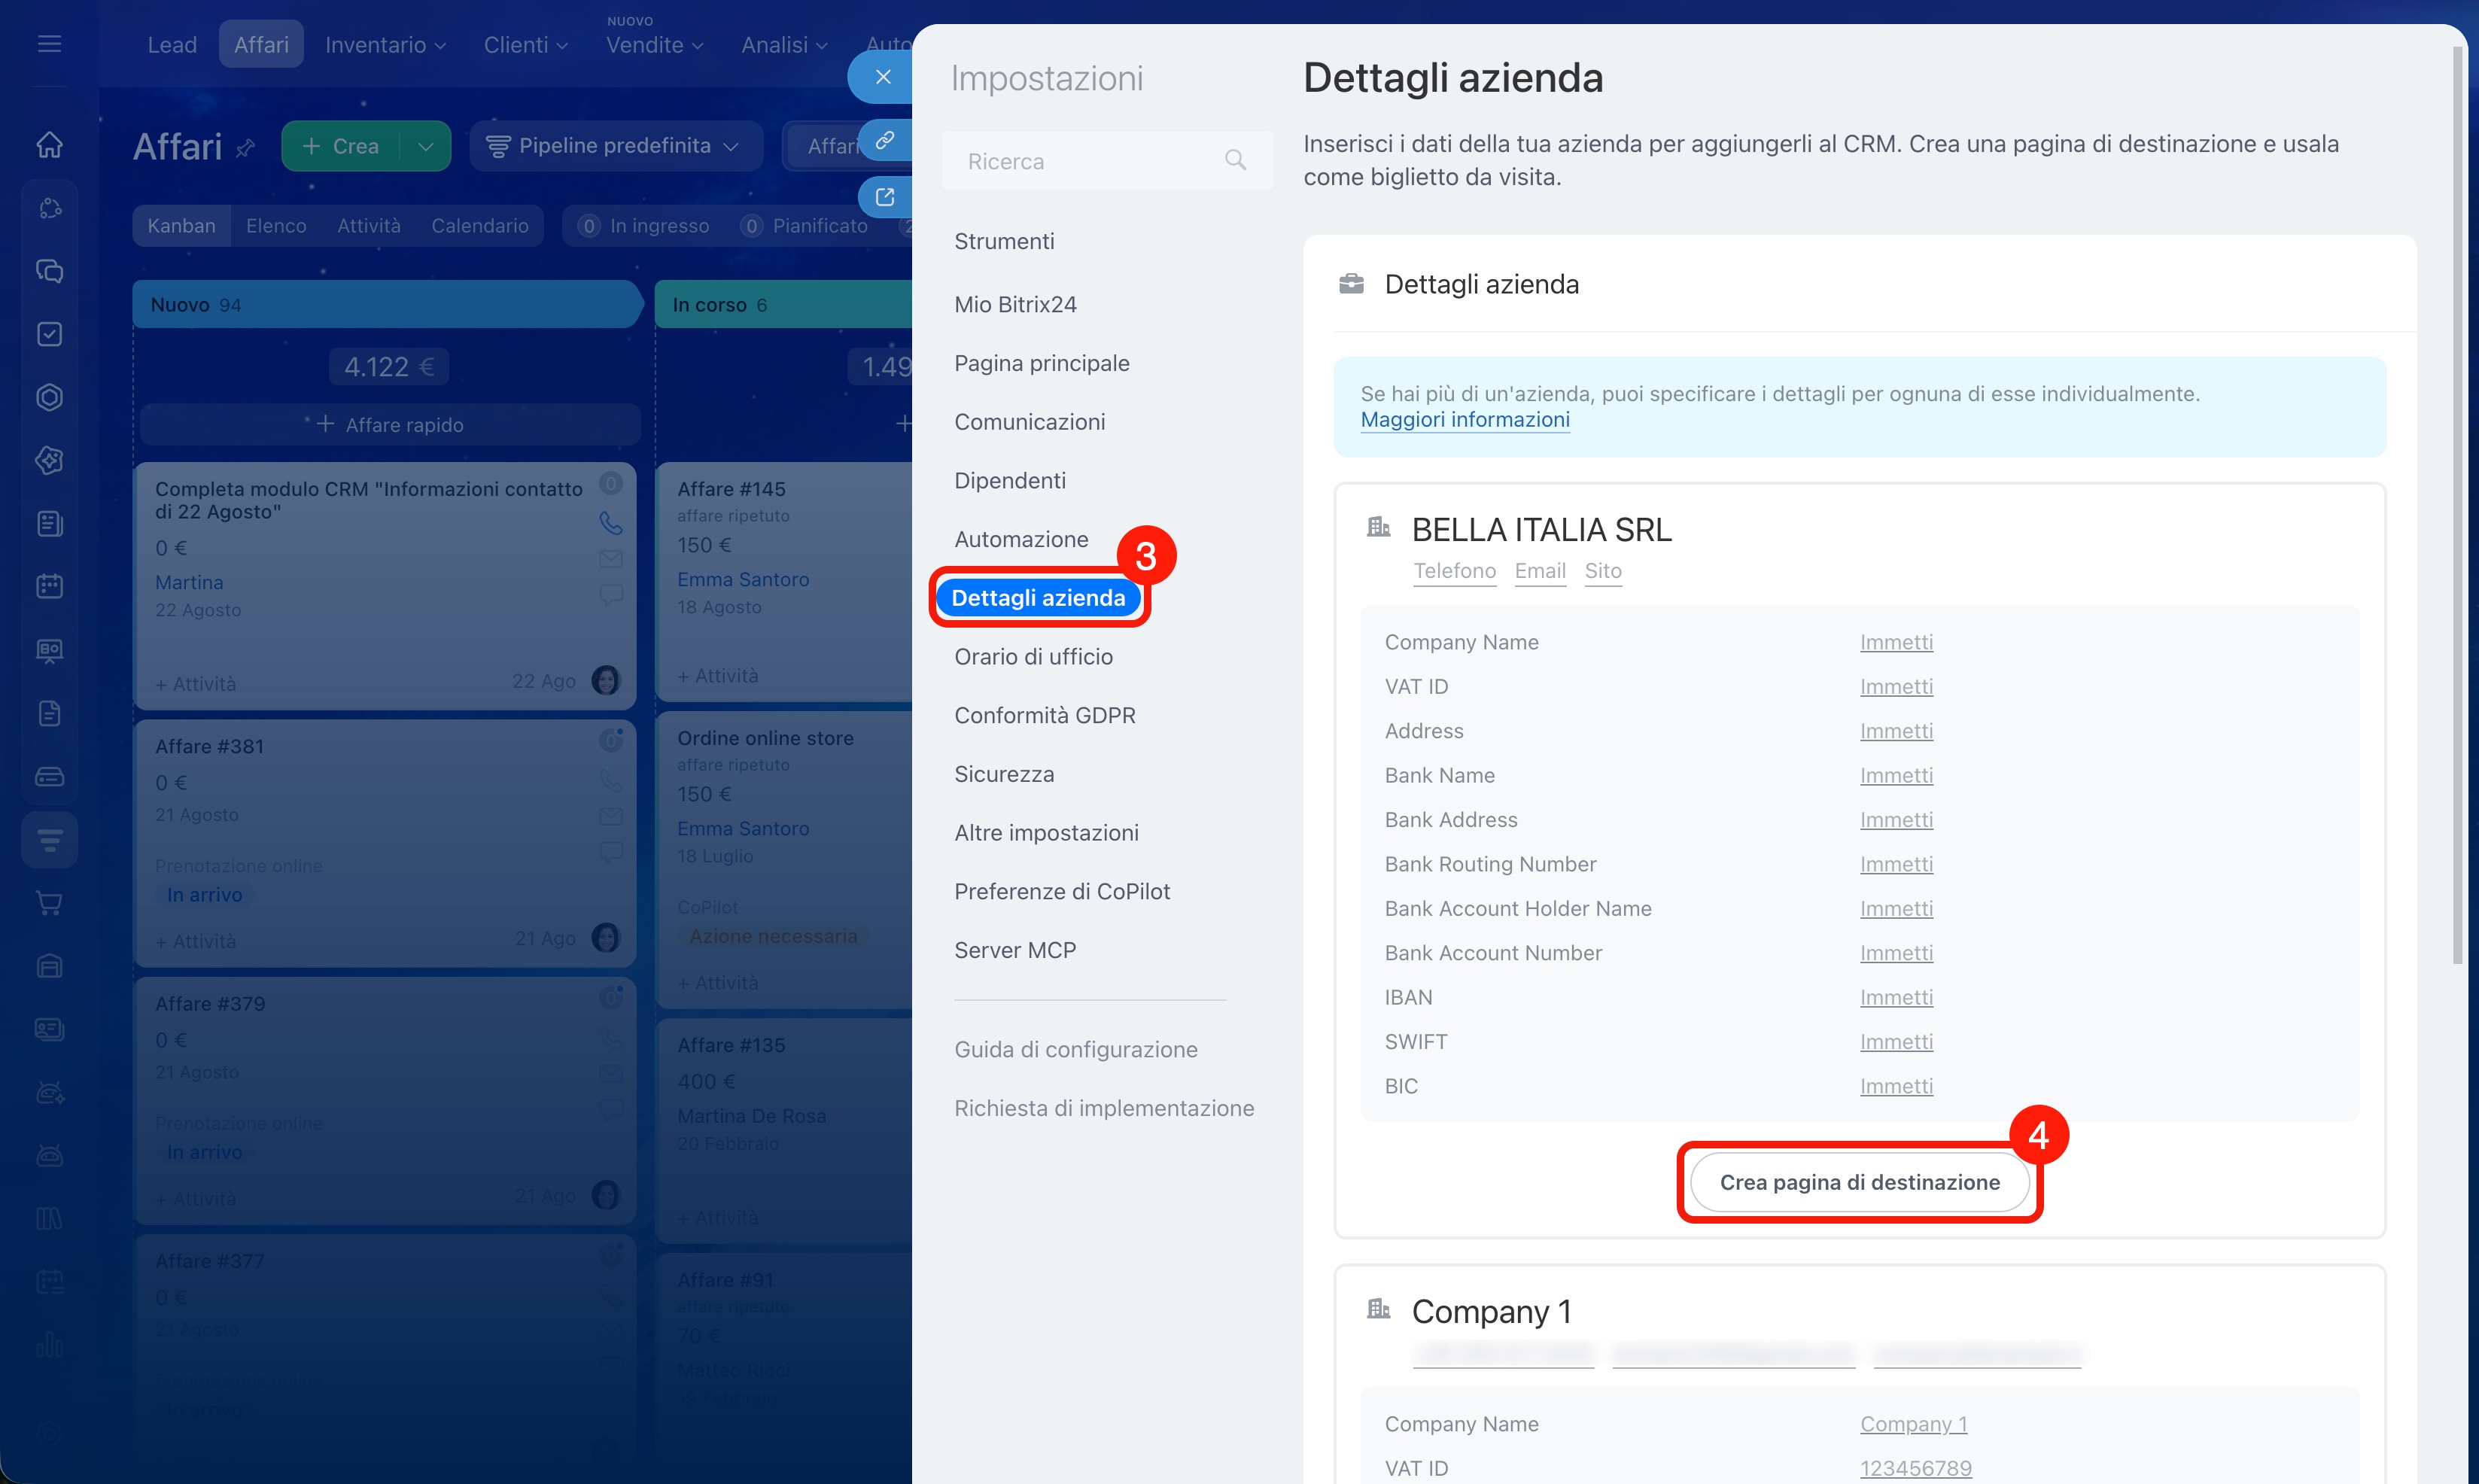The image size is (2479, 1484).
Task: Expand the Crea button dropdown arrow
Action: click(x=426, y=146)
